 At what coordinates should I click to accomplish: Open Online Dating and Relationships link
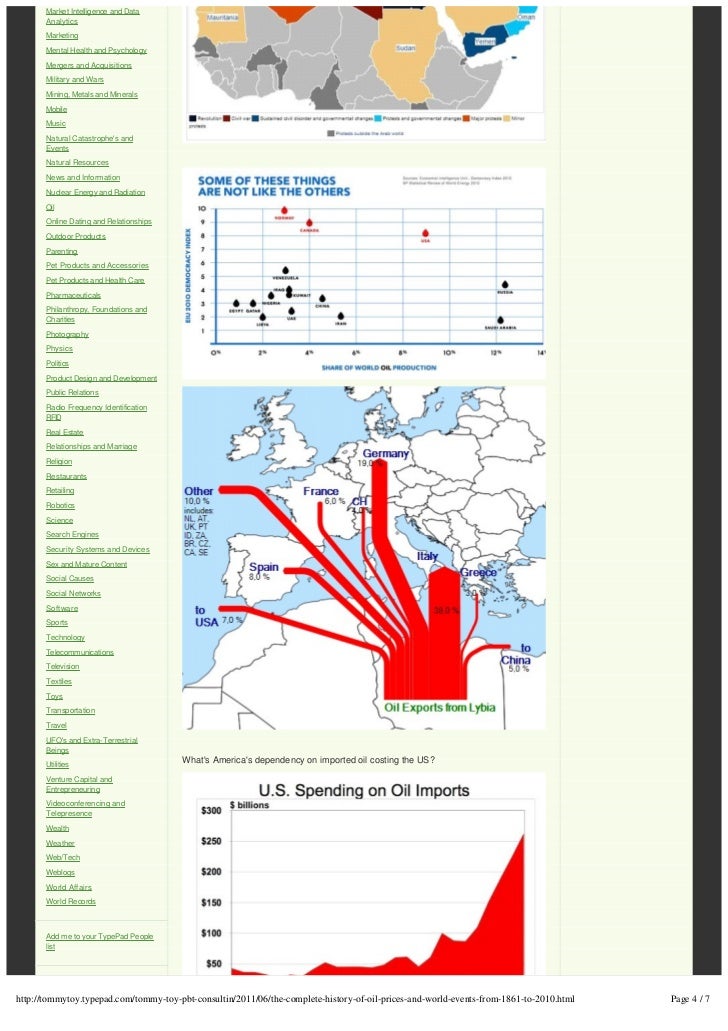(99, 222)
